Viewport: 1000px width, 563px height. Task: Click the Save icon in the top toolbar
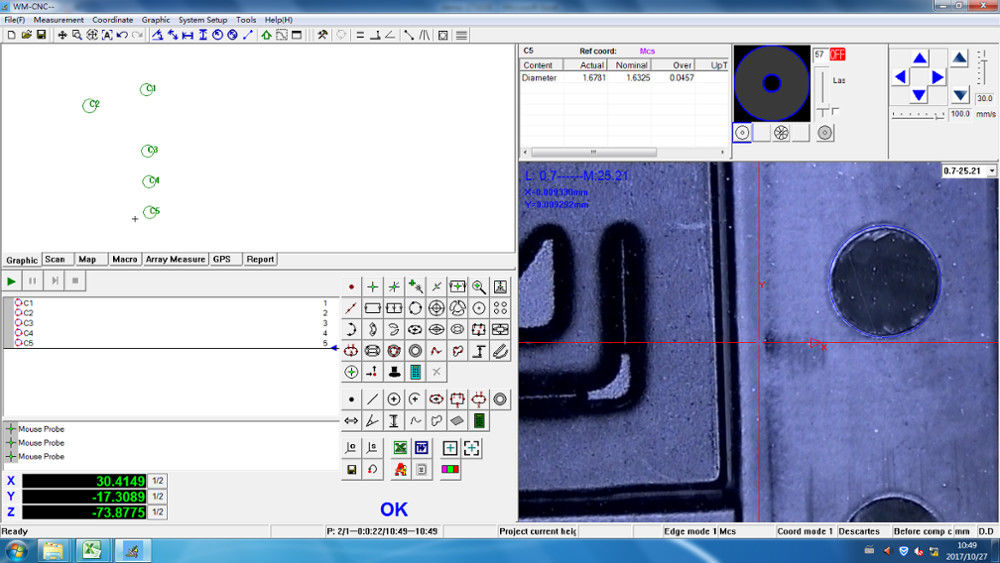[x=41, y=35]
